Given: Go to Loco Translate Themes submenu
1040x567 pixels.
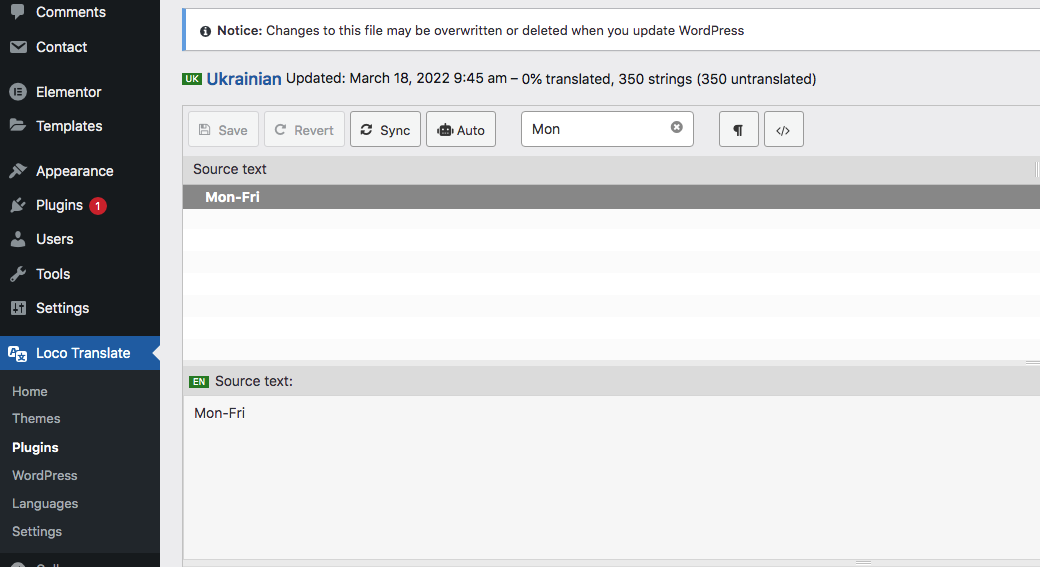Looking at the screenshot, I should 36,419.
